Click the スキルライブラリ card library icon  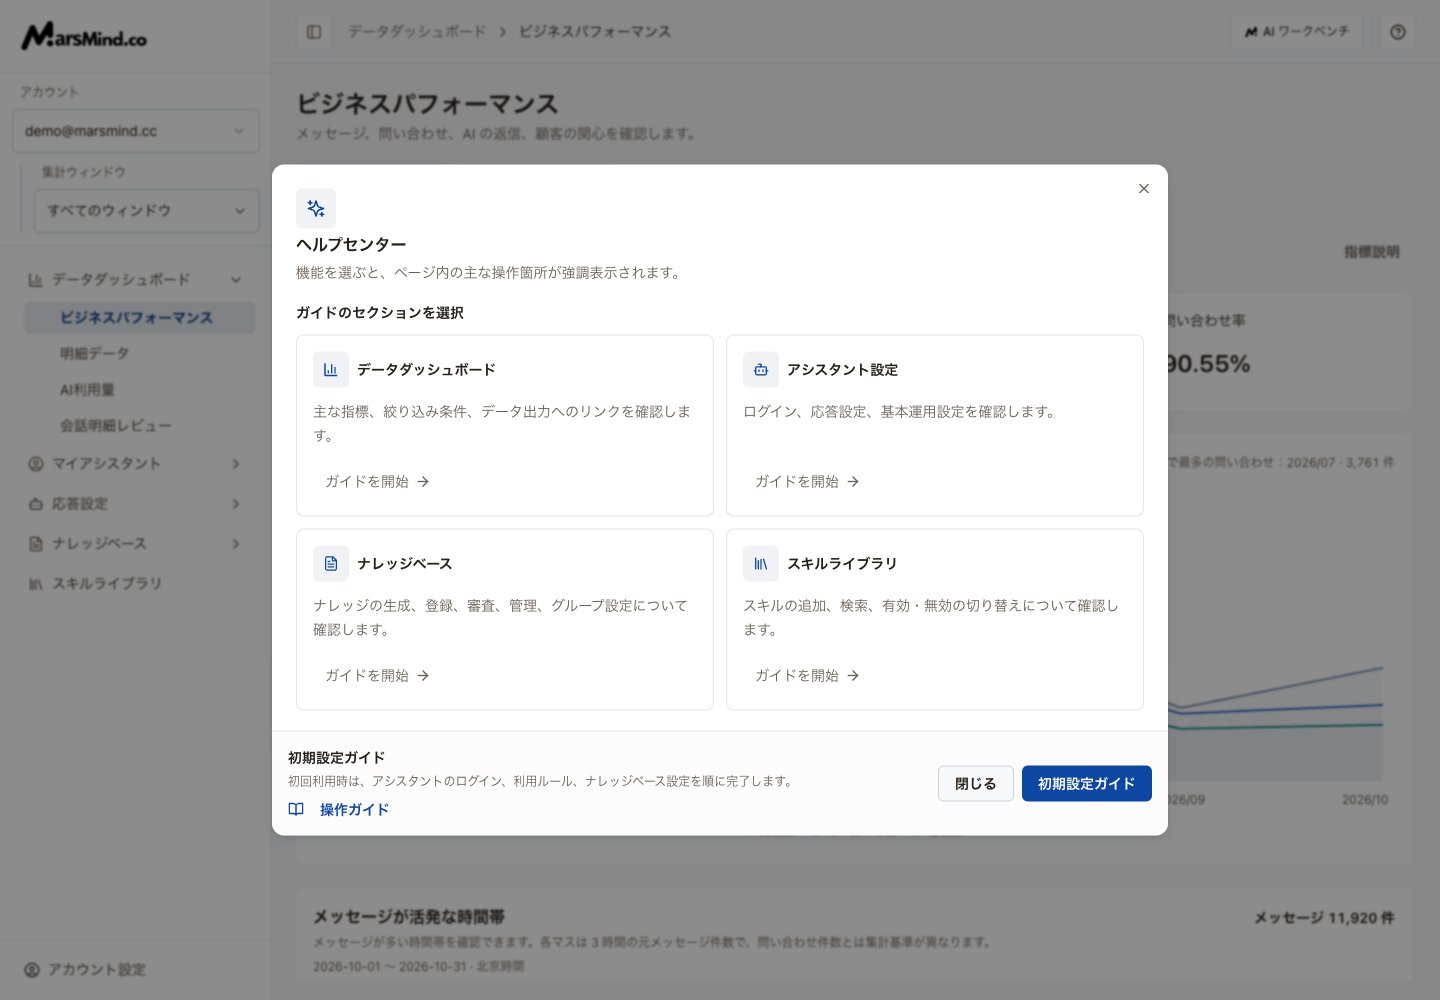coord(761,564)
